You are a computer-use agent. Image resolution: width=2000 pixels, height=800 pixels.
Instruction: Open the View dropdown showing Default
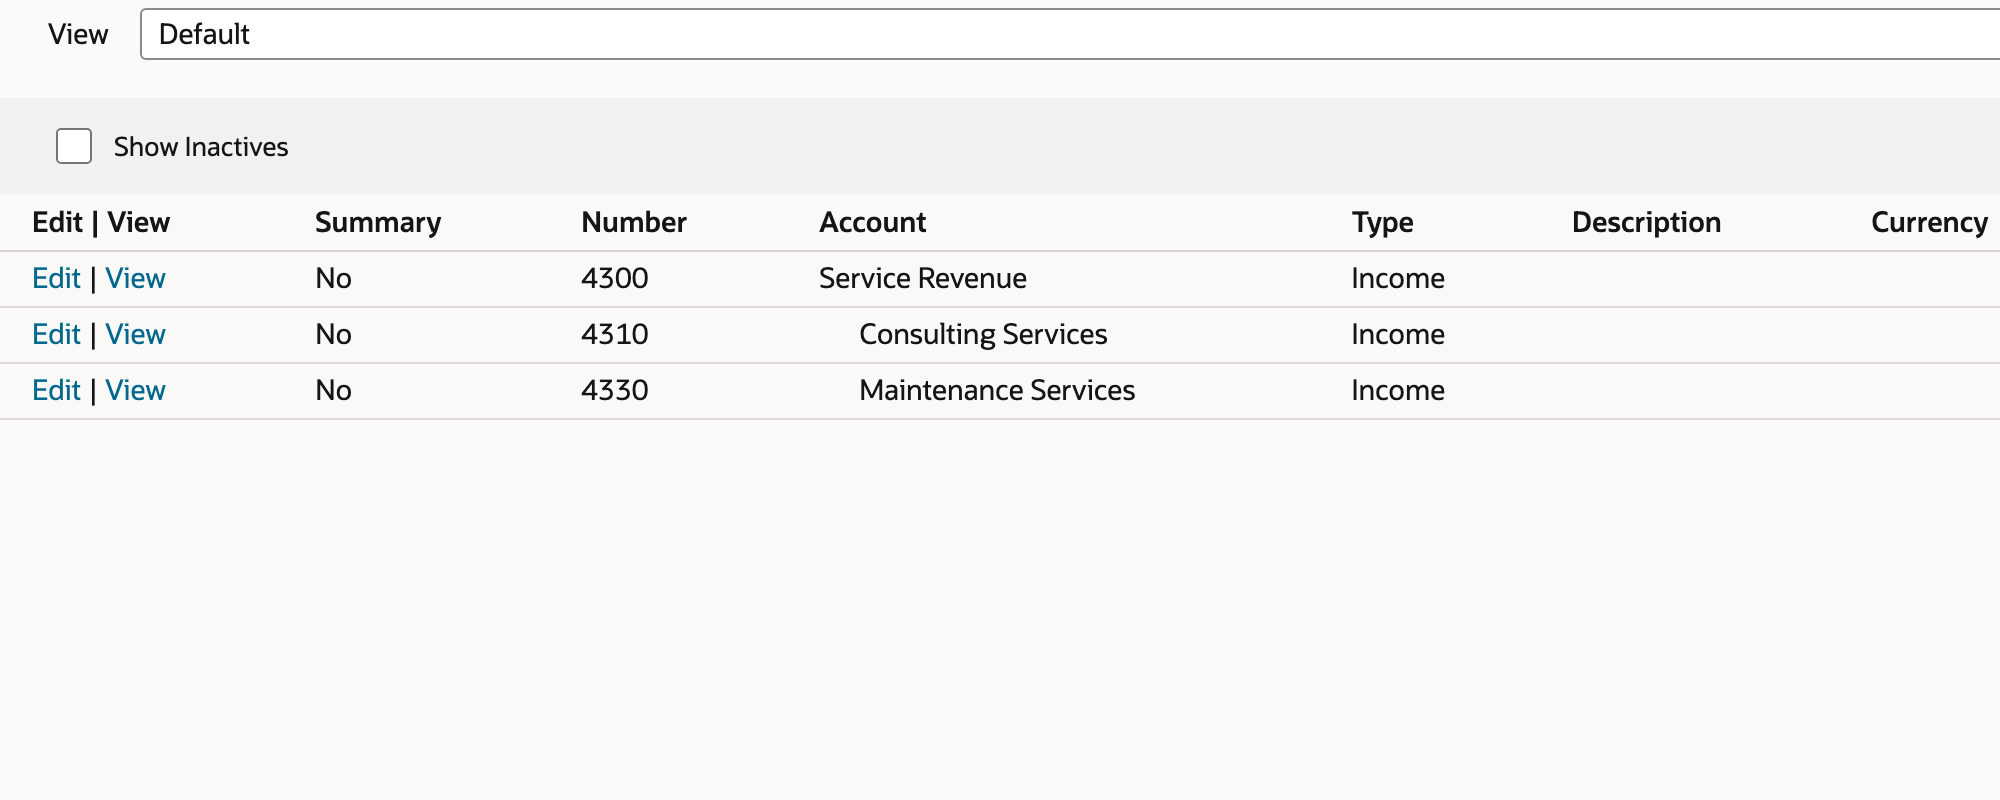tap(1070, 34)
